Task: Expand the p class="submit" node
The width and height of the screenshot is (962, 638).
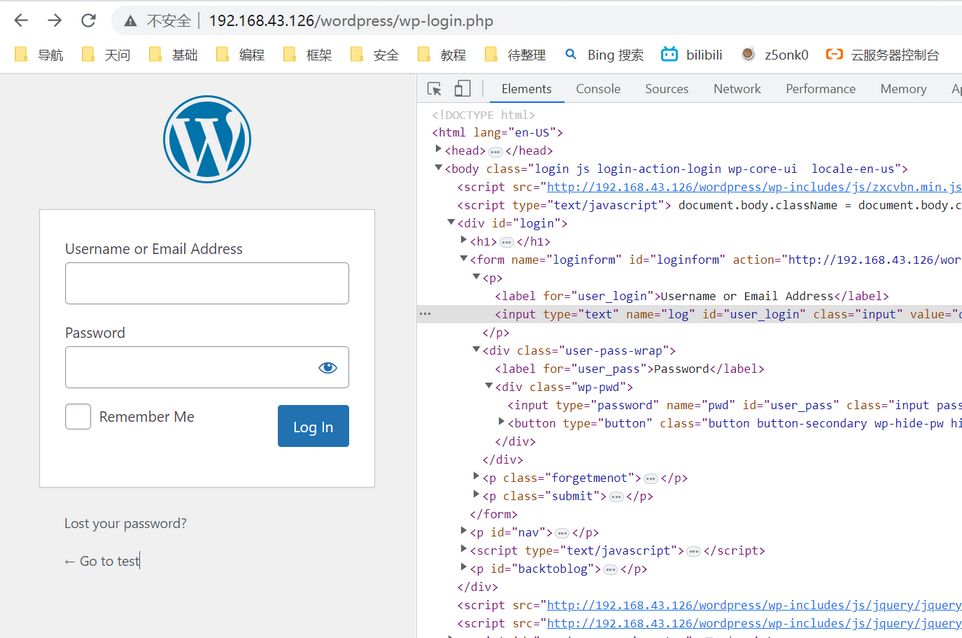Action: [x=476, y=494]
